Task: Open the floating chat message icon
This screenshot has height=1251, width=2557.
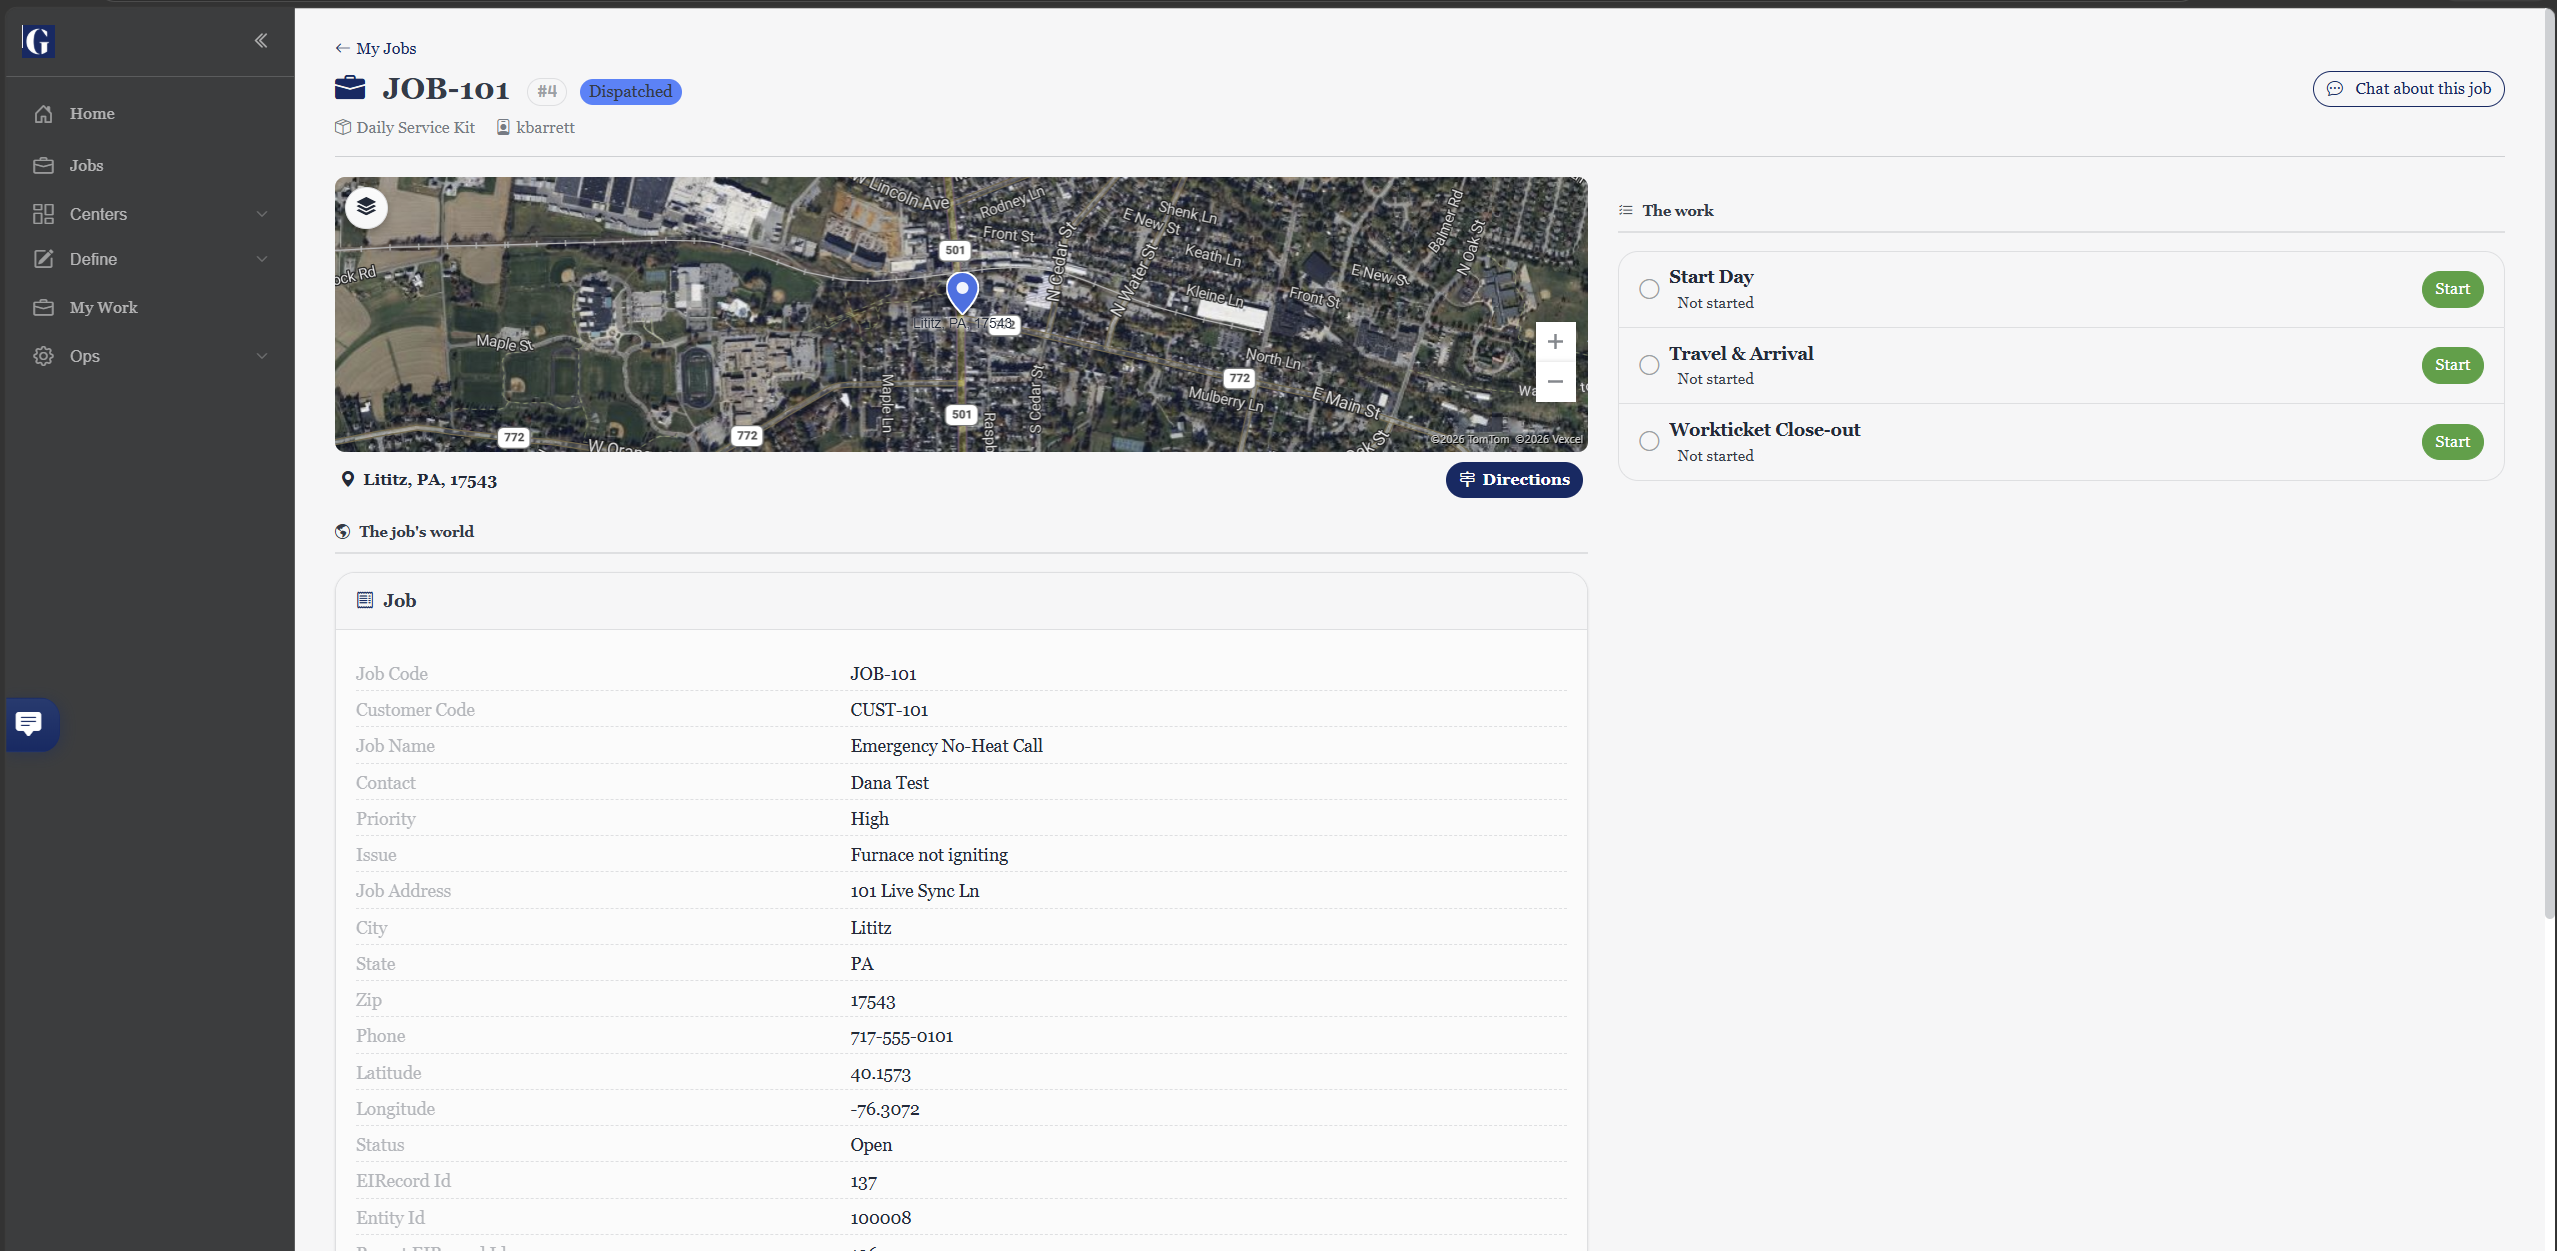Action: point(30,724)
